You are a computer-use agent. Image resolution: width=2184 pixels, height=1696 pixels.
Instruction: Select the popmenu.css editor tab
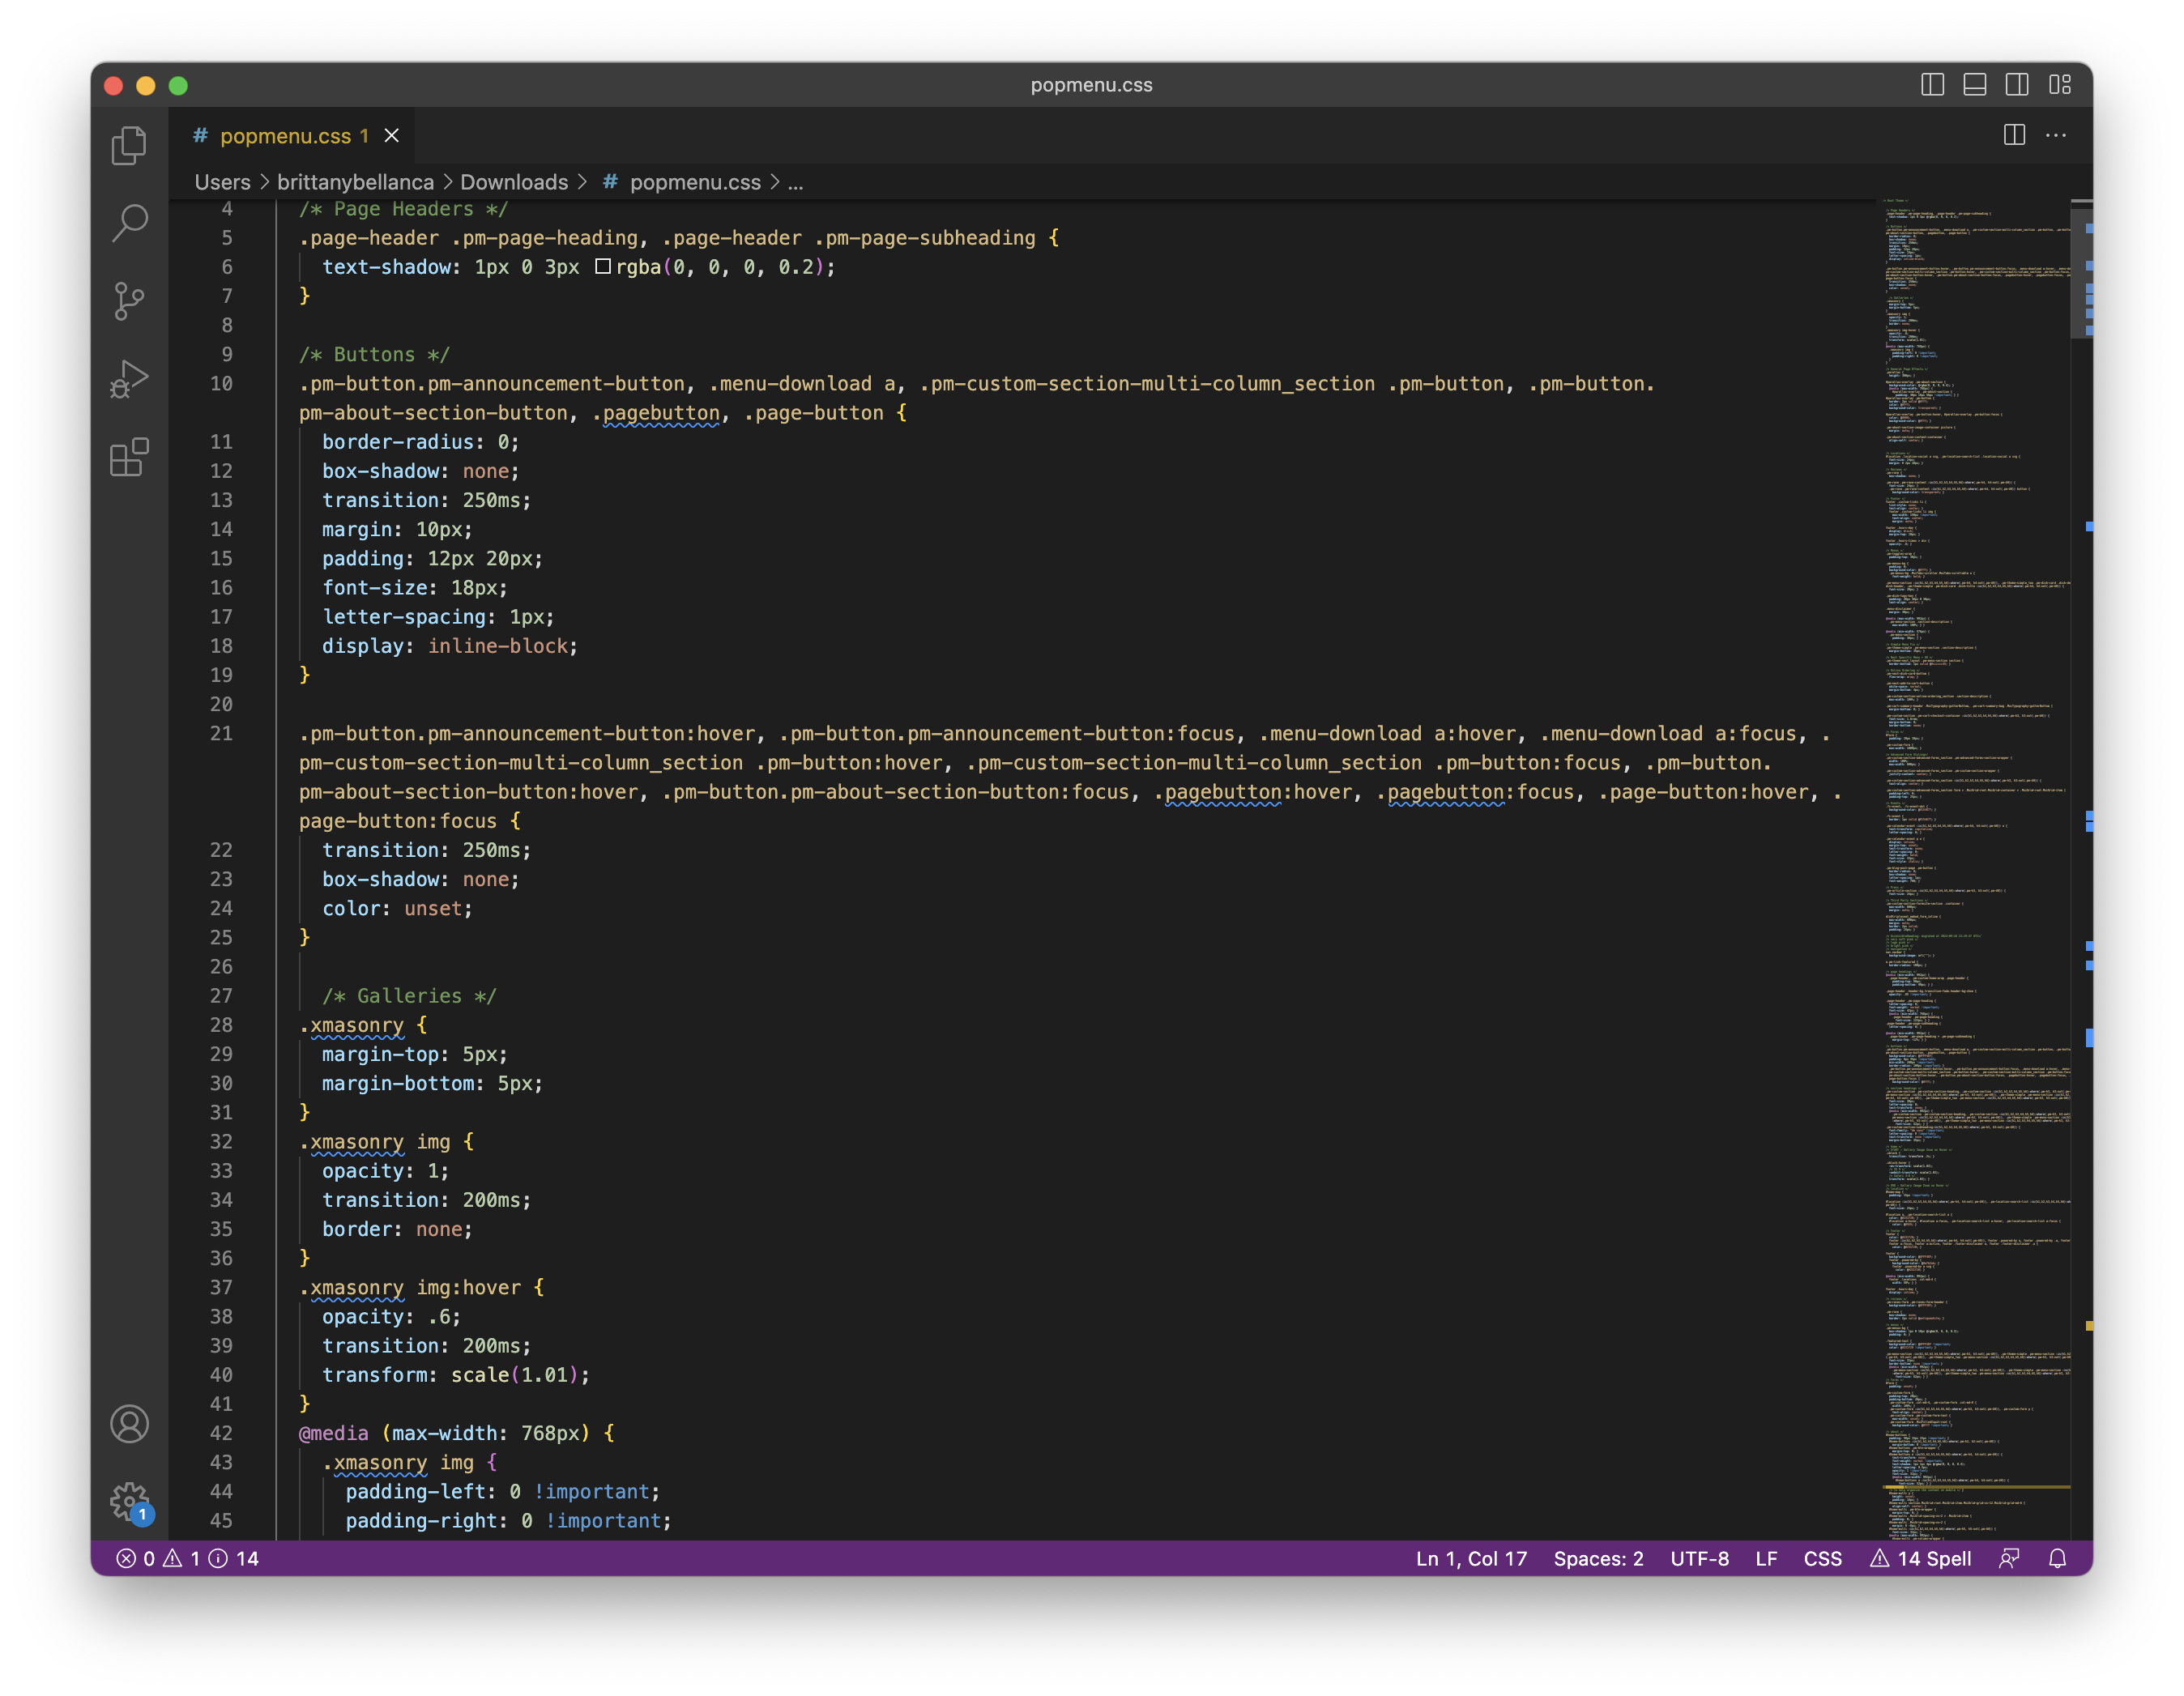coord(293,135)
